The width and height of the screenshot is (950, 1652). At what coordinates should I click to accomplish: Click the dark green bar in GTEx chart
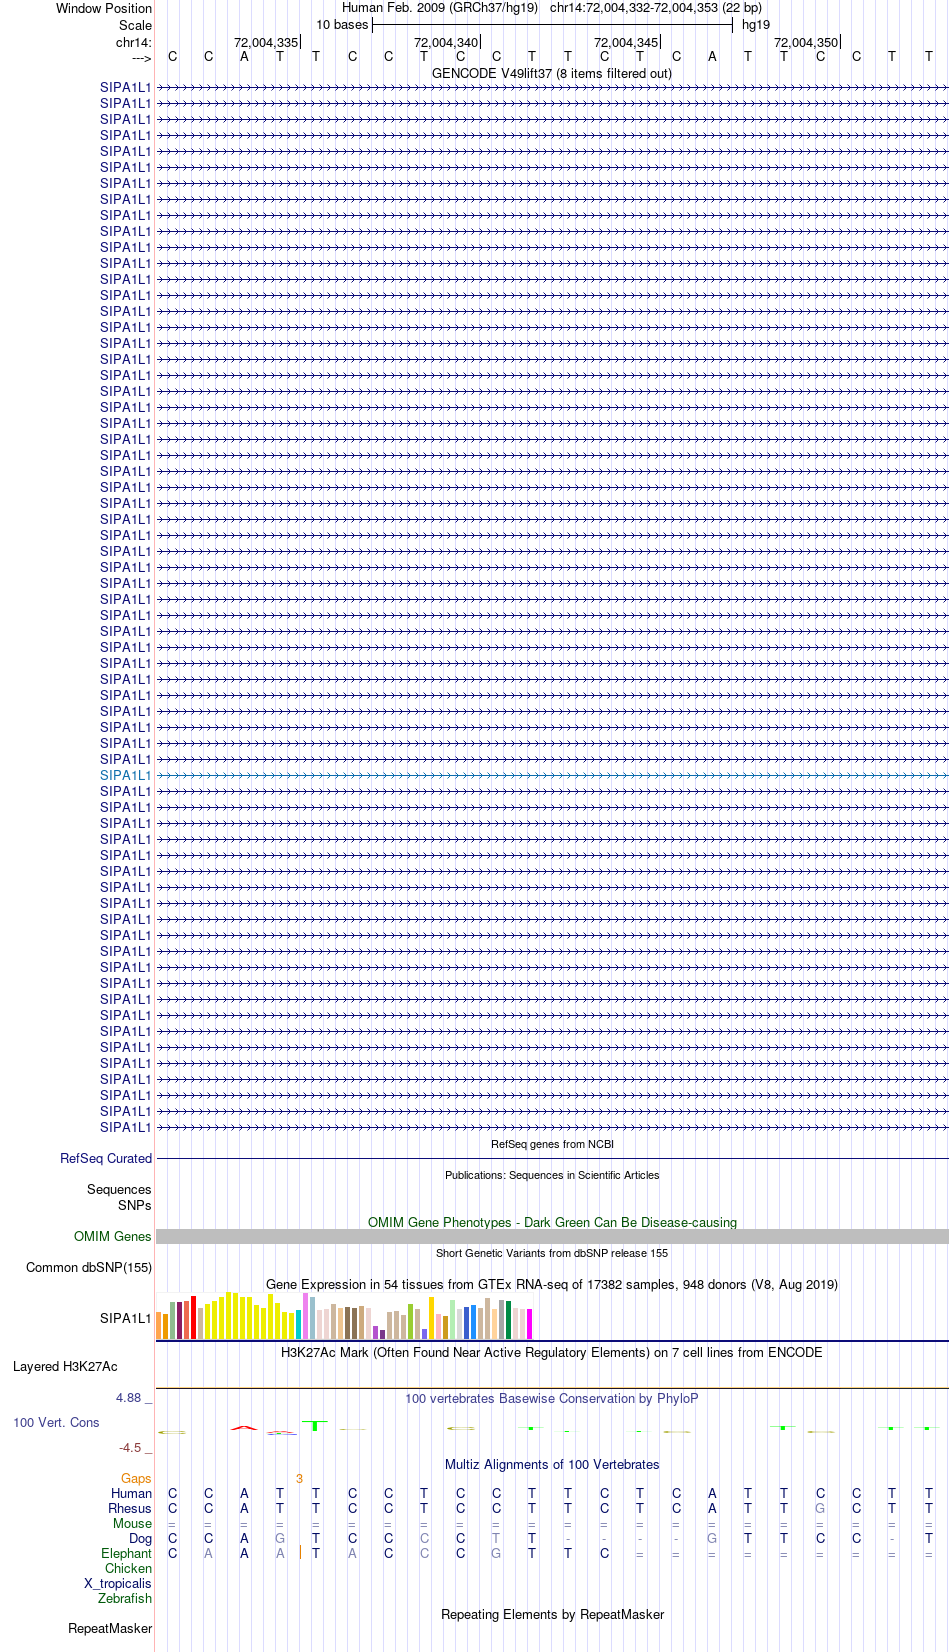(509, 1320)
